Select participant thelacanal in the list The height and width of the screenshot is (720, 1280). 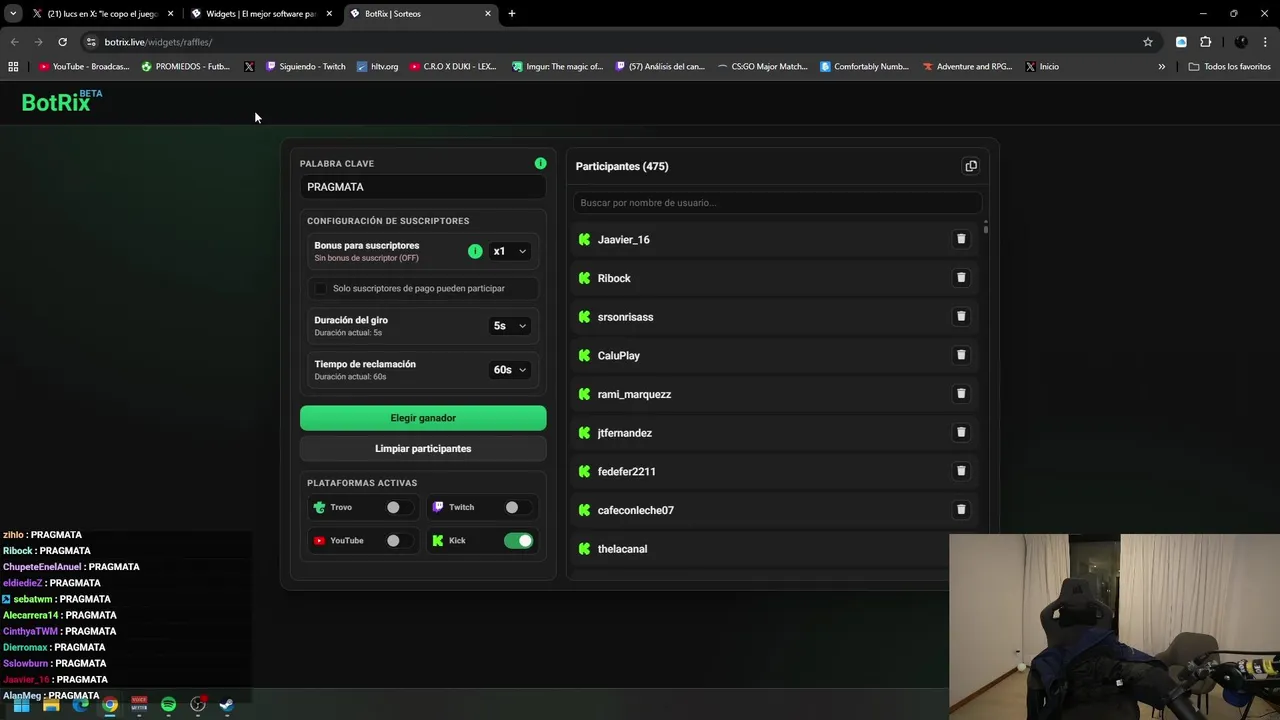[x=622, y=549]
